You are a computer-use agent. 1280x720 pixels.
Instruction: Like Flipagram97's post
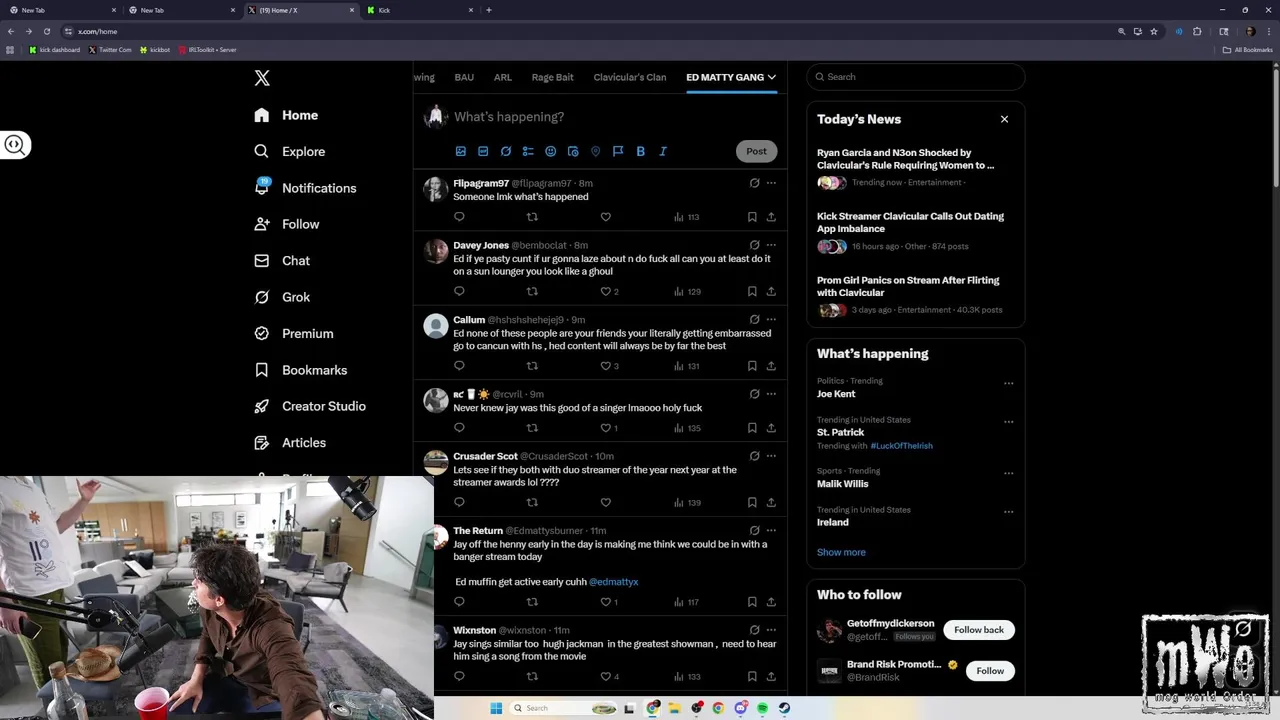point(605,217)
